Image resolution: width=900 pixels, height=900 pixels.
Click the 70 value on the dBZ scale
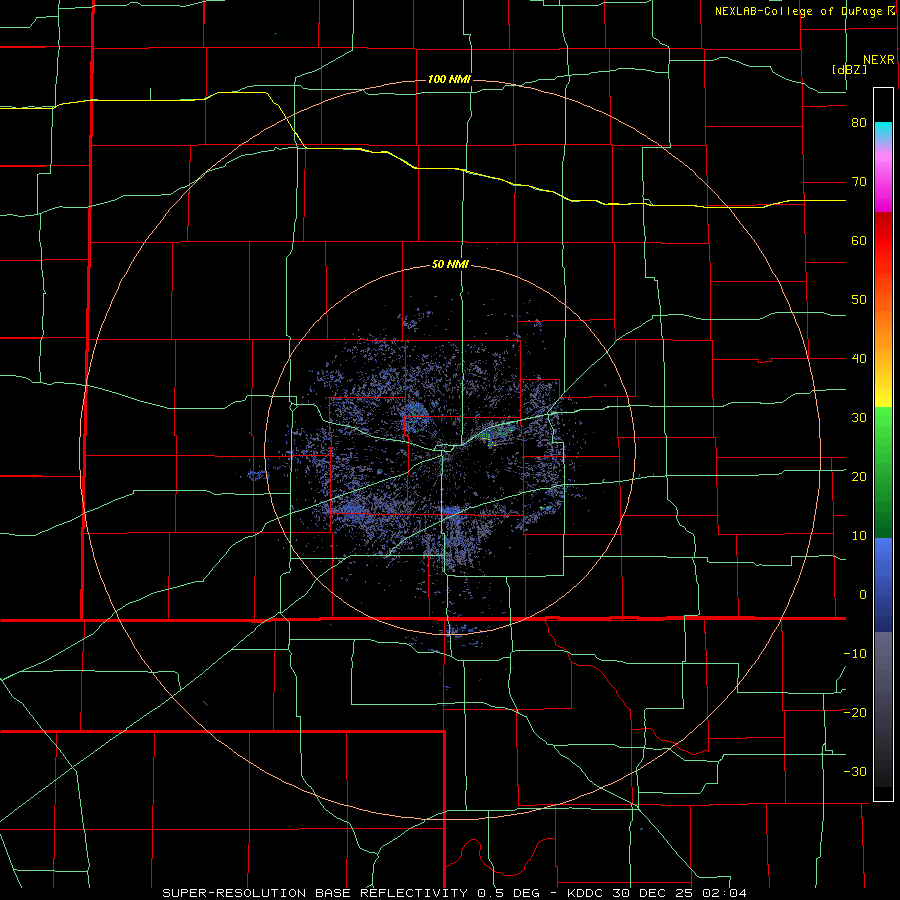859,182
